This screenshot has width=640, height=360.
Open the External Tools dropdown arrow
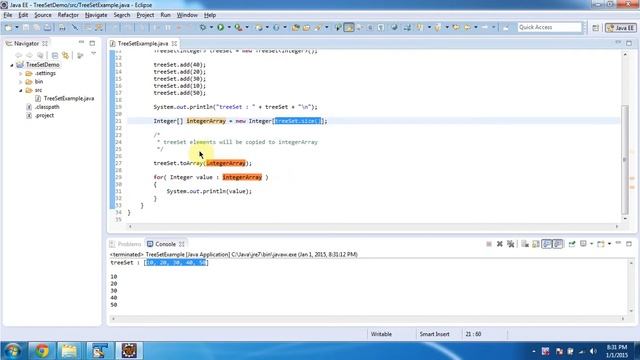tap(247, 27)
